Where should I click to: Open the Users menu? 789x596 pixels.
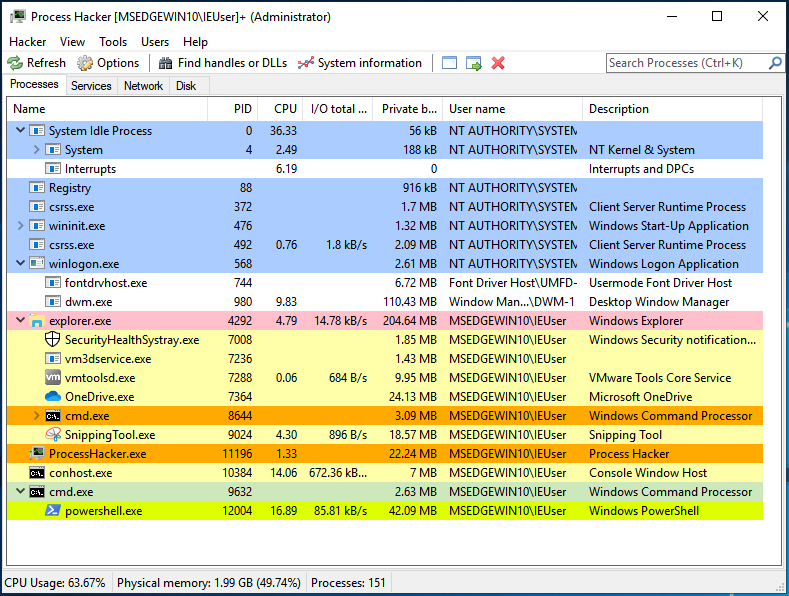pos(154,42)
